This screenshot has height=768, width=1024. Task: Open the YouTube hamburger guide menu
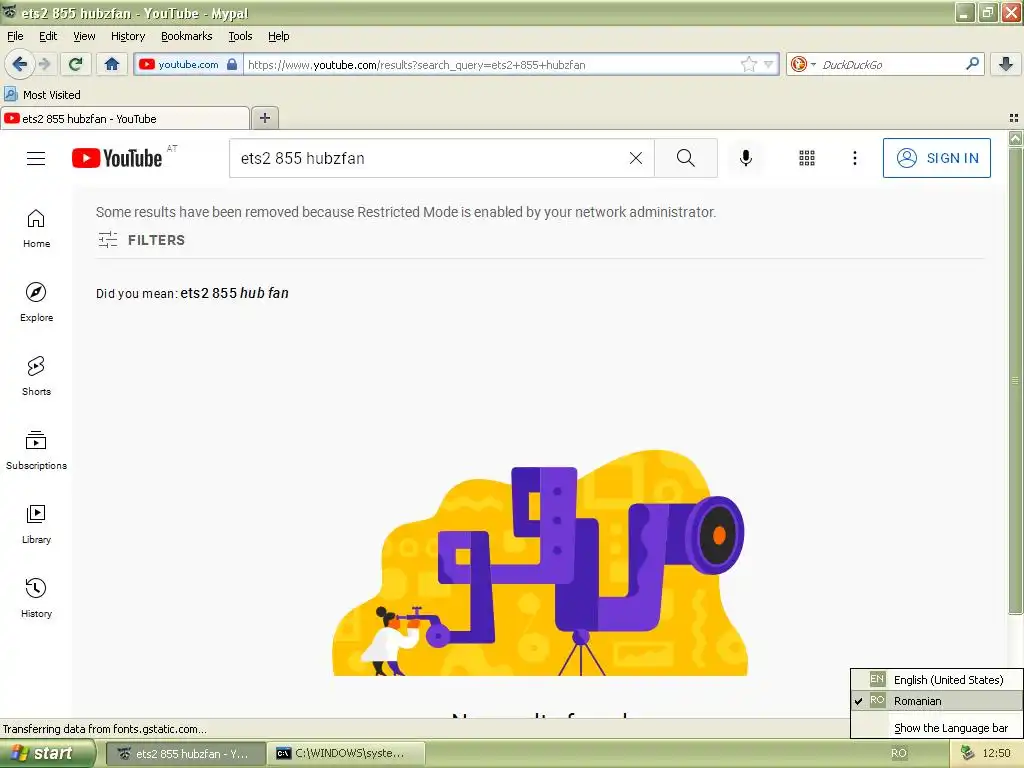click(36, 158)
